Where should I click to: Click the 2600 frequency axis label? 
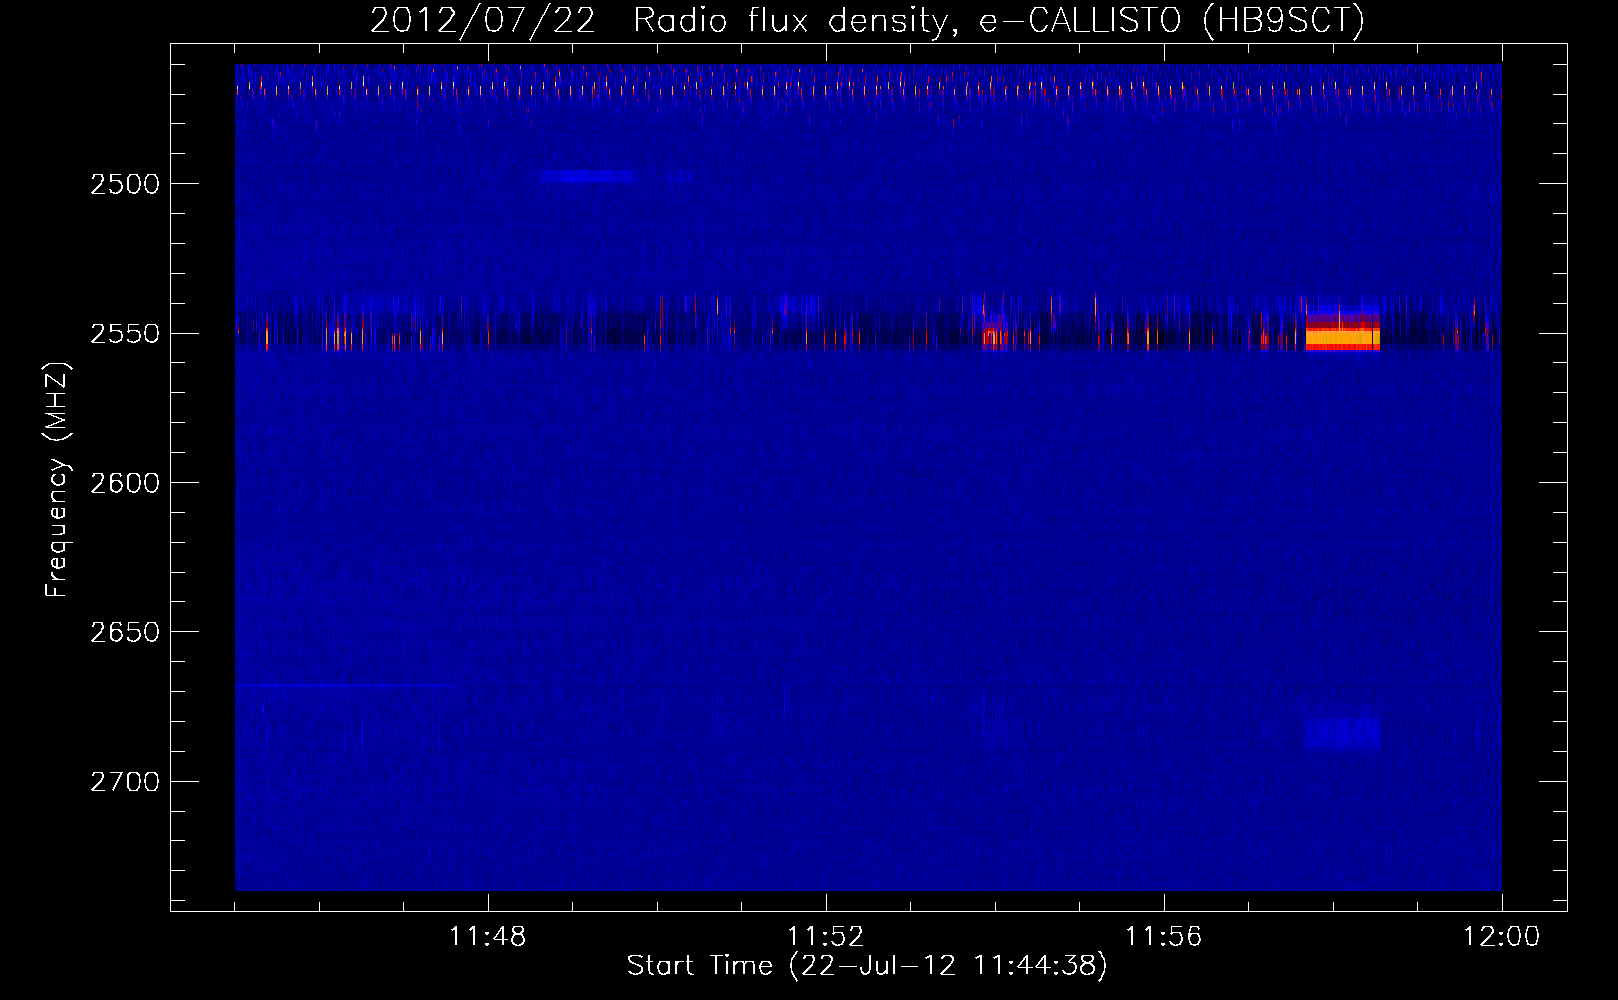point(125,483)
